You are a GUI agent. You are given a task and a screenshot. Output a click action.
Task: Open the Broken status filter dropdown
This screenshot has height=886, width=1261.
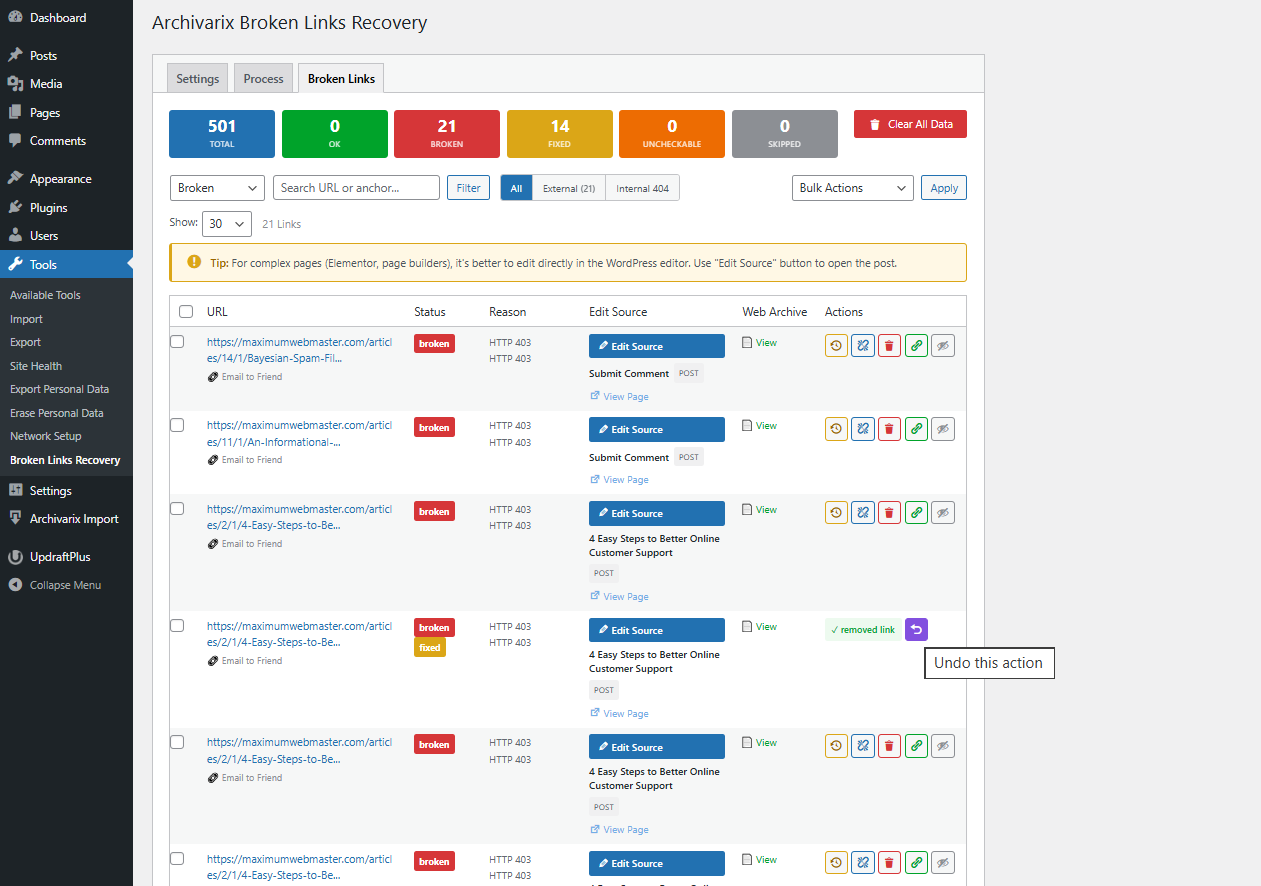click(217, 187)
